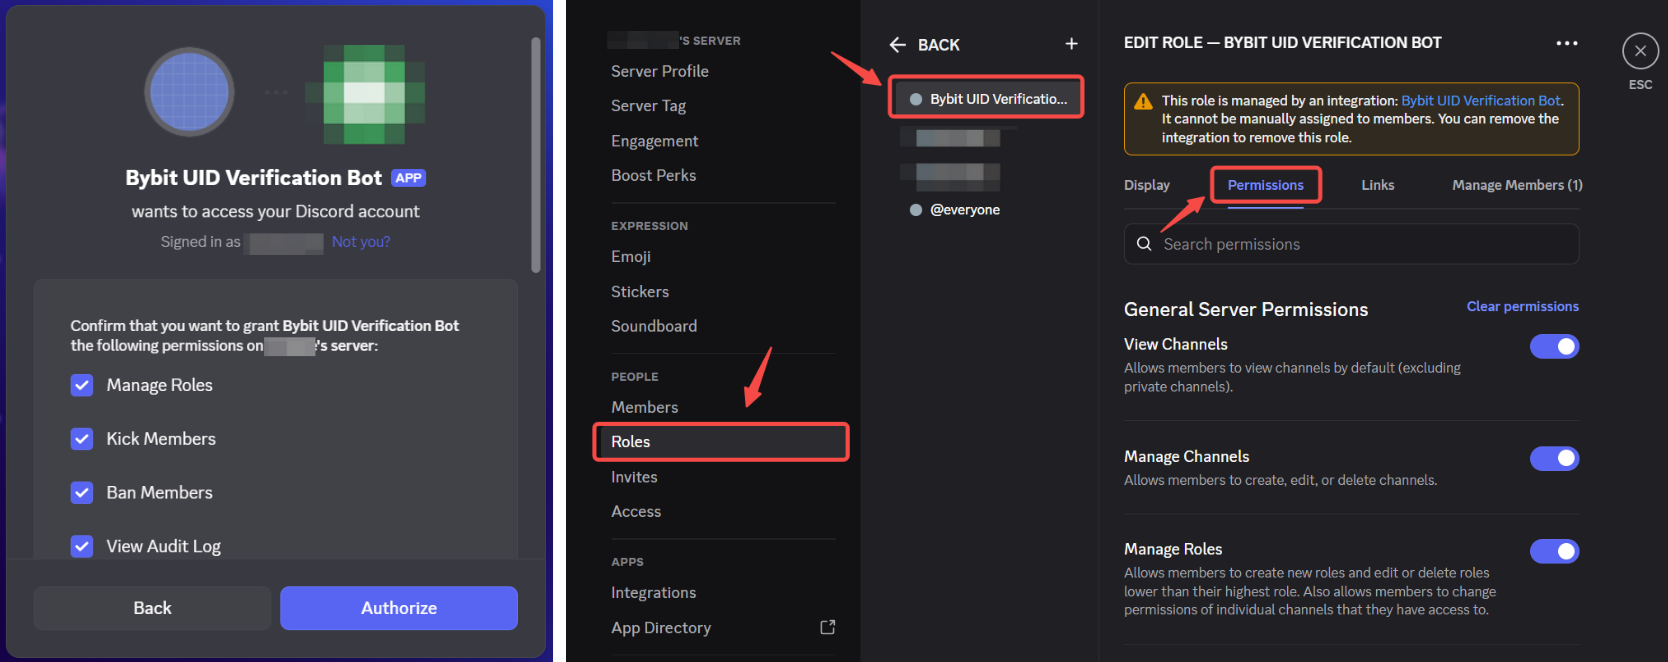Click the blue Discord user avatar
Screen dimensions: 1668x662
pos(189,92)
